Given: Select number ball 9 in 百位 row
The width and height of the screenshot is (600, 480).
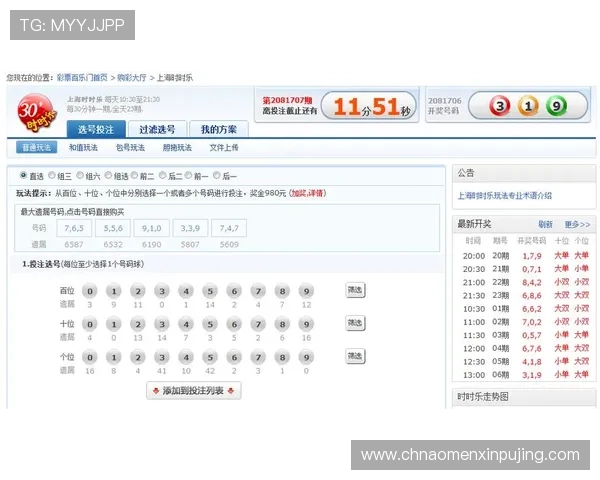Looking at the screenshot, I should click(307, 291).
